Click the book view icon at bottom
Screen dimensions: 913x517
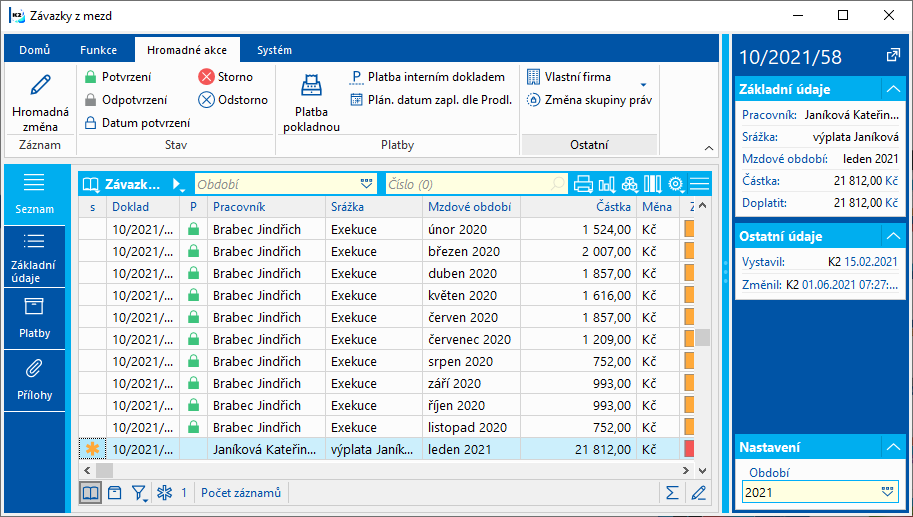pyautogui.click(x=90, y=493)
